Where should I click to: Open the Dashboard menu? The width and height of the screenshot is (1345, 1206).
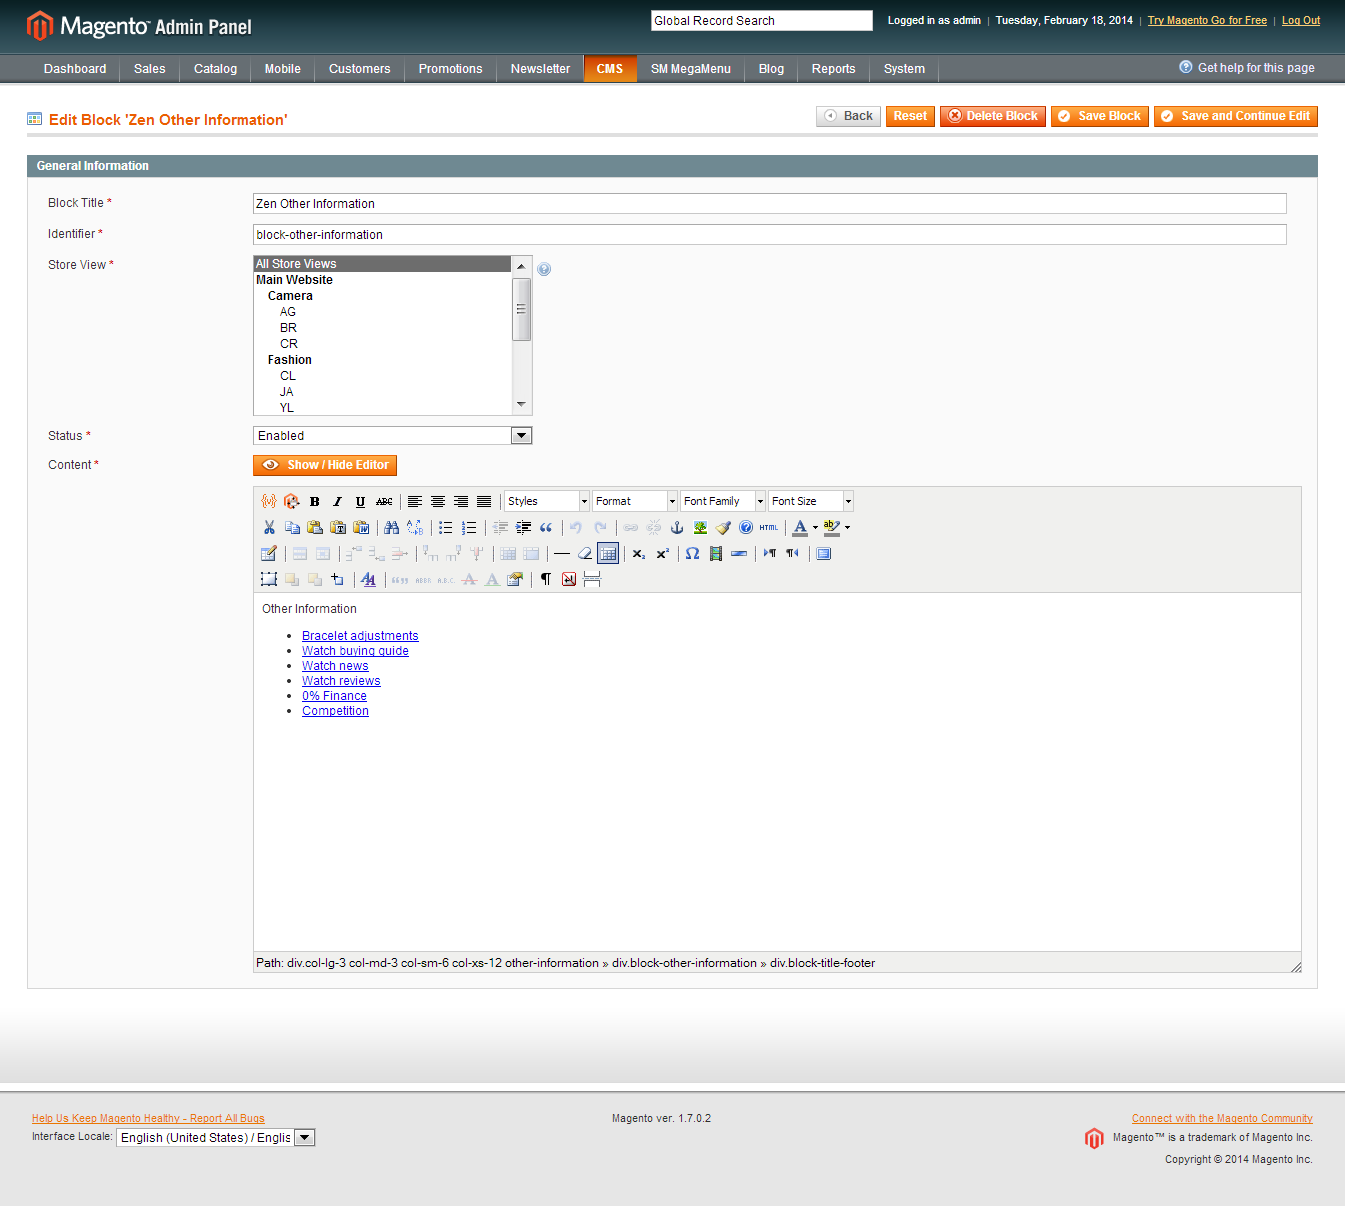(75, 69)
